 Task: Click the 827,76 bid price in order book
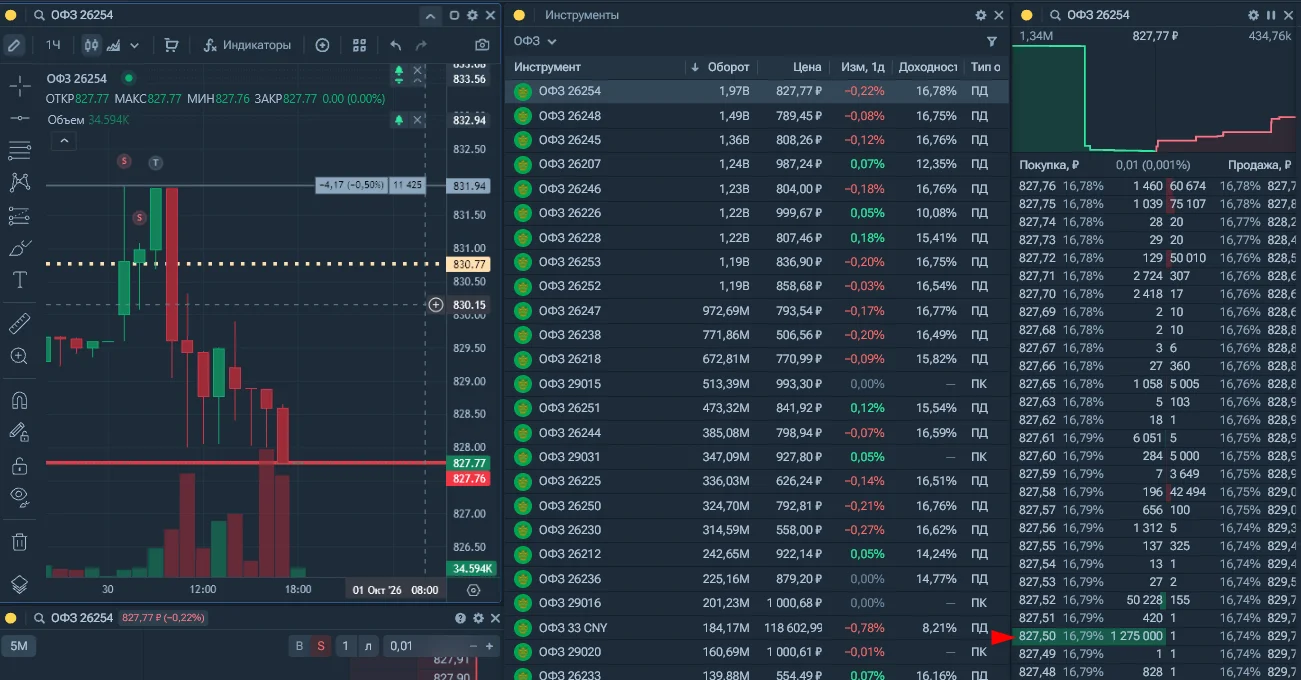pyautogui.click(x=1037, y=186)
